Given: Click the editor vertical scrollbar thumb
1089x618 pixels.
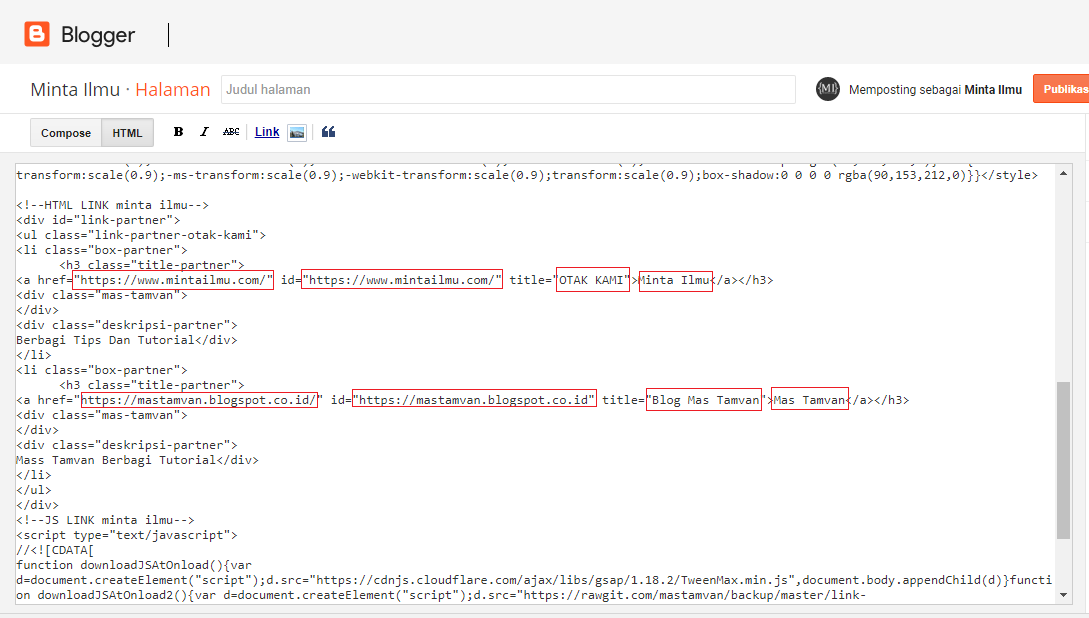Looking at the screenshot, I should (1063, 460).
